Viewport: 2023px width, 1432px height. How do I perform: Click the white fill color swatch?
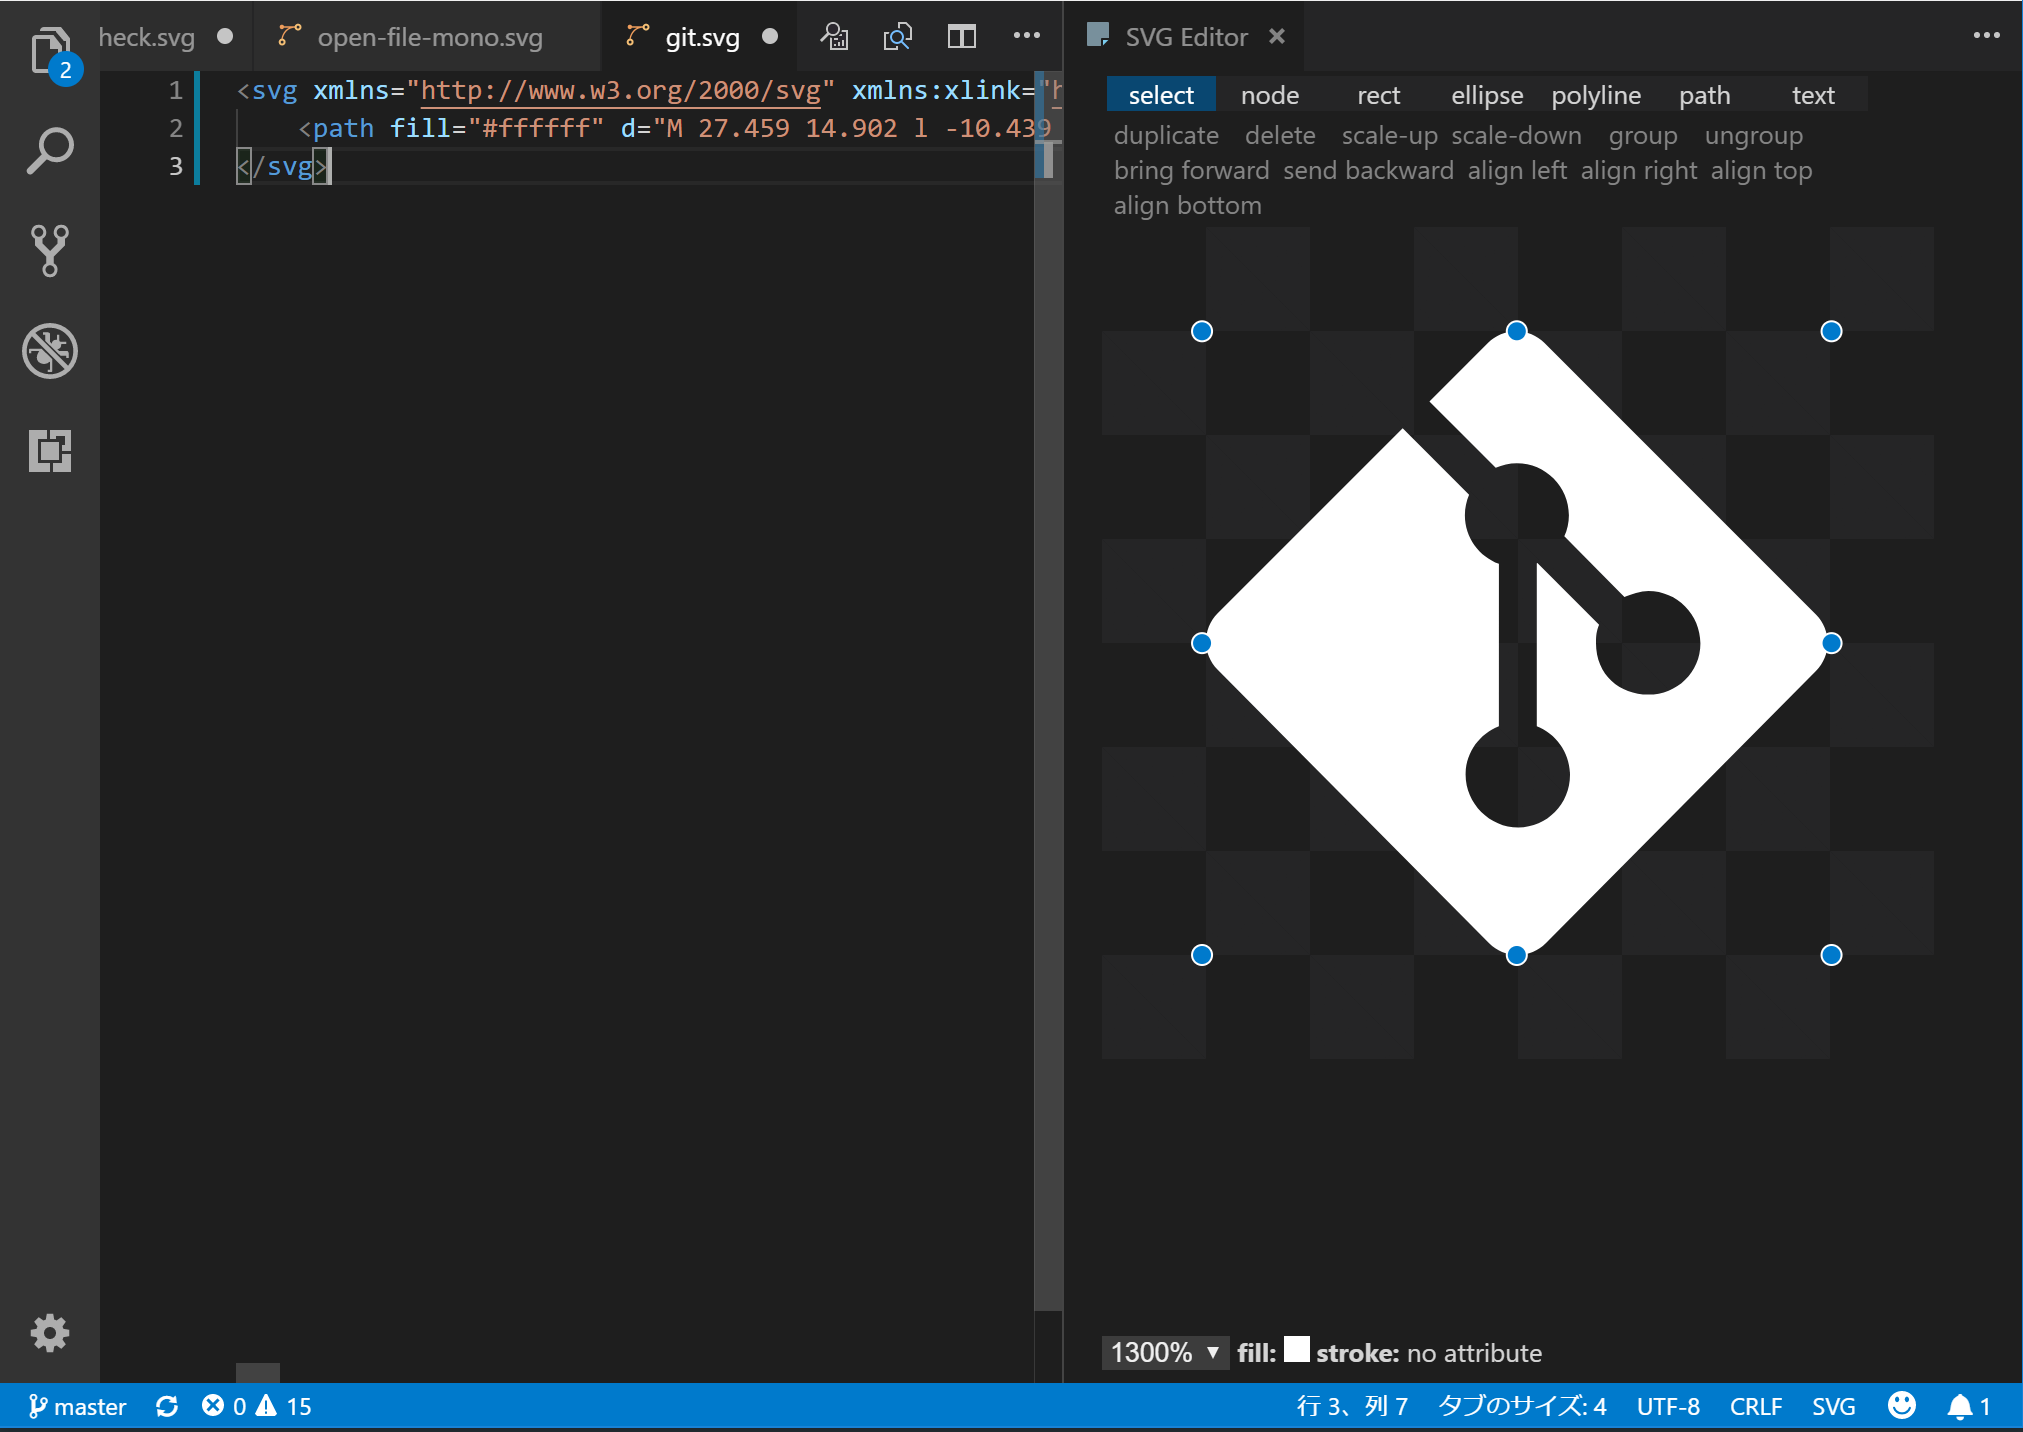point(1296,1350)
